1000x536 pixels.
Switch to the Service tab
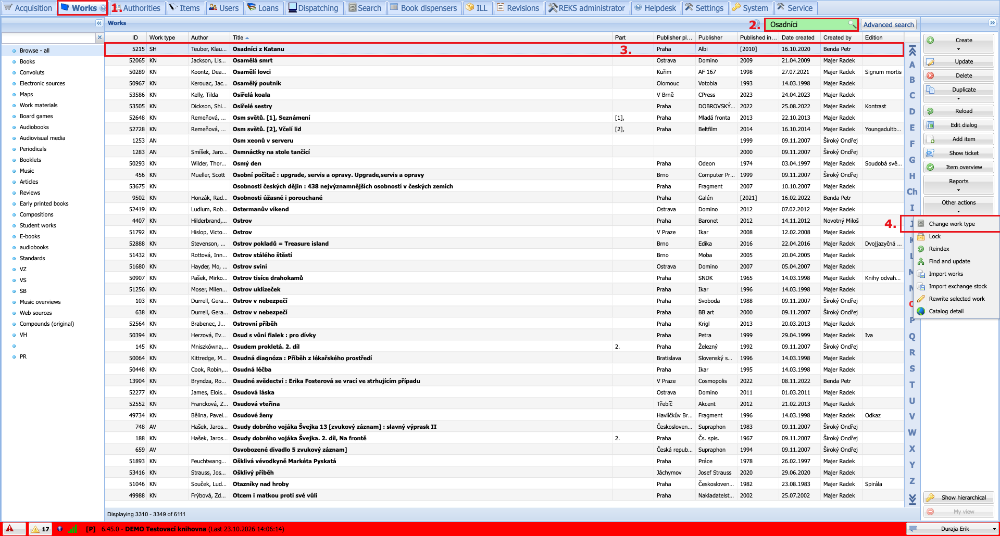pos(795,8)
